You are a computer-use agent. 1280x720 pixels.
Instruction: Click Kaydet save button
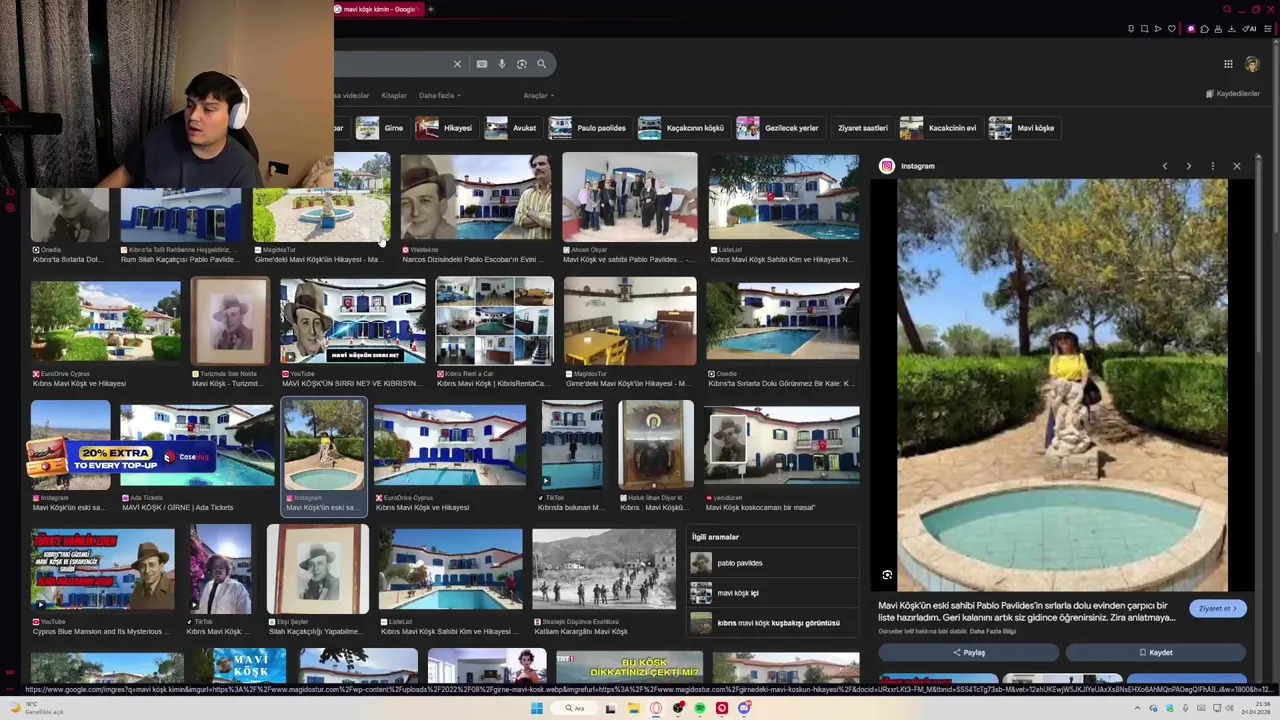click(1155, 653)
